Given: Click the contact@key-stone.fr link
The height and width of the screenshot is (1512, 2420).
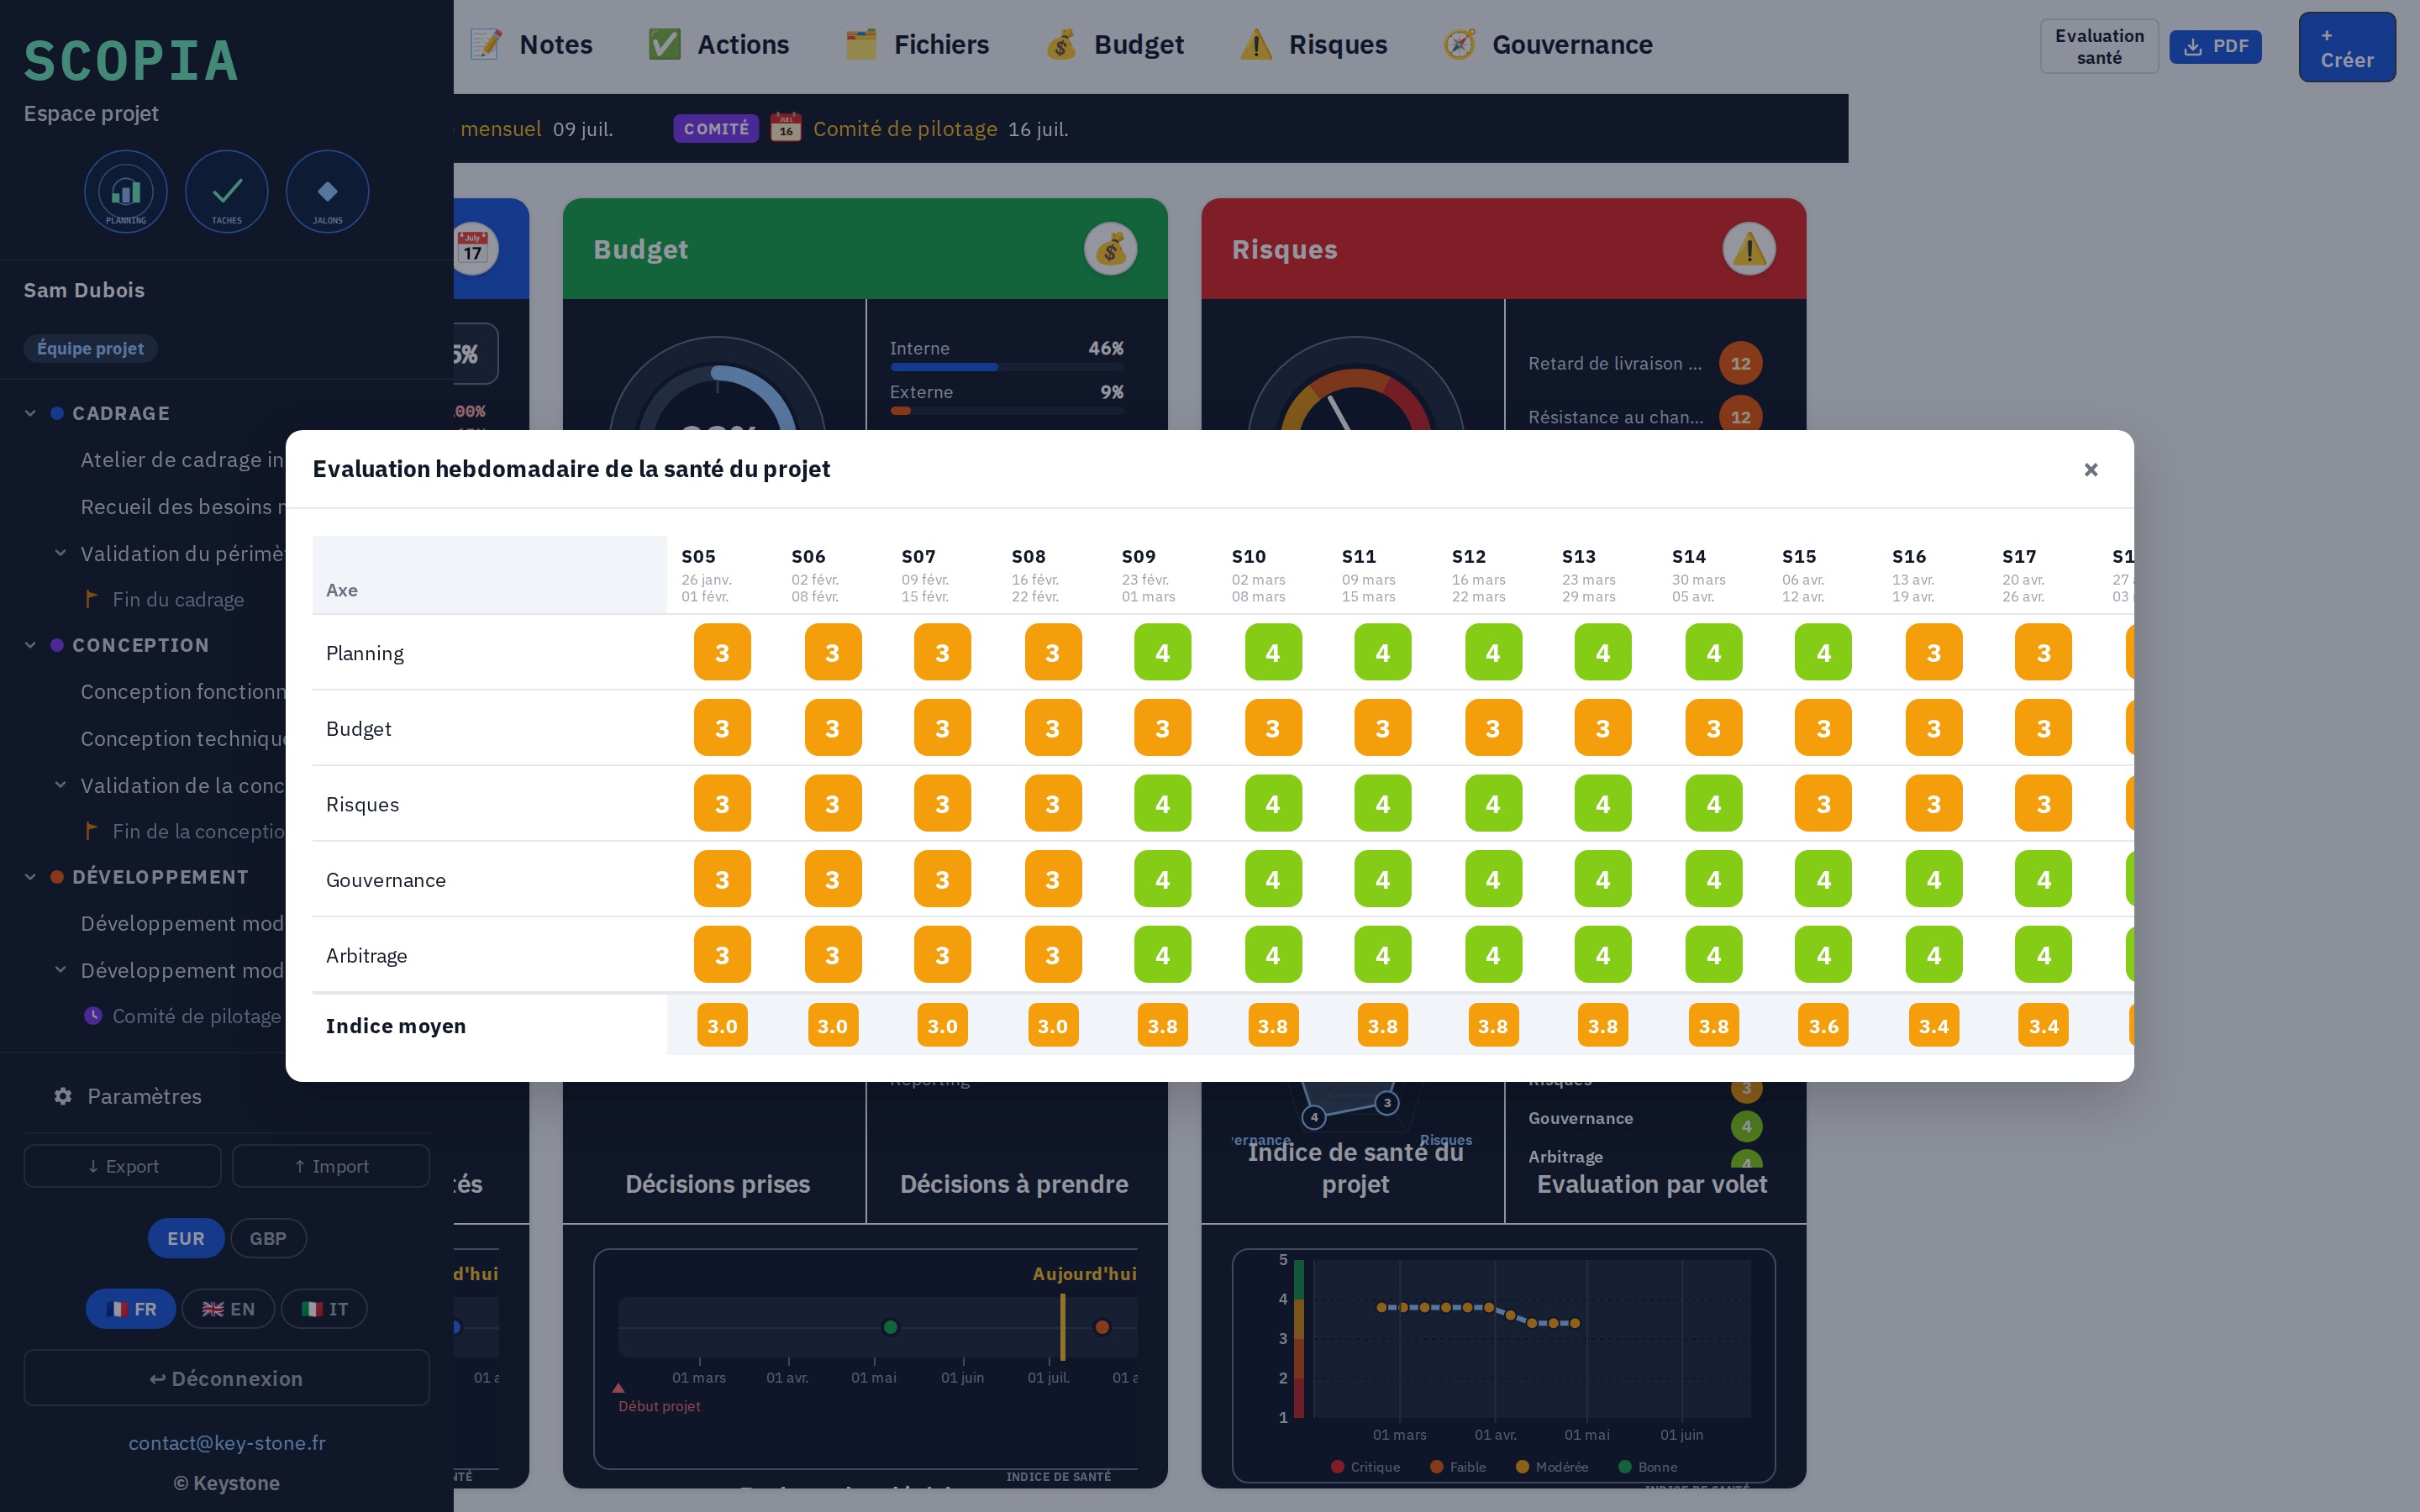Looking at the screenshot, I should coord(227,1442).
